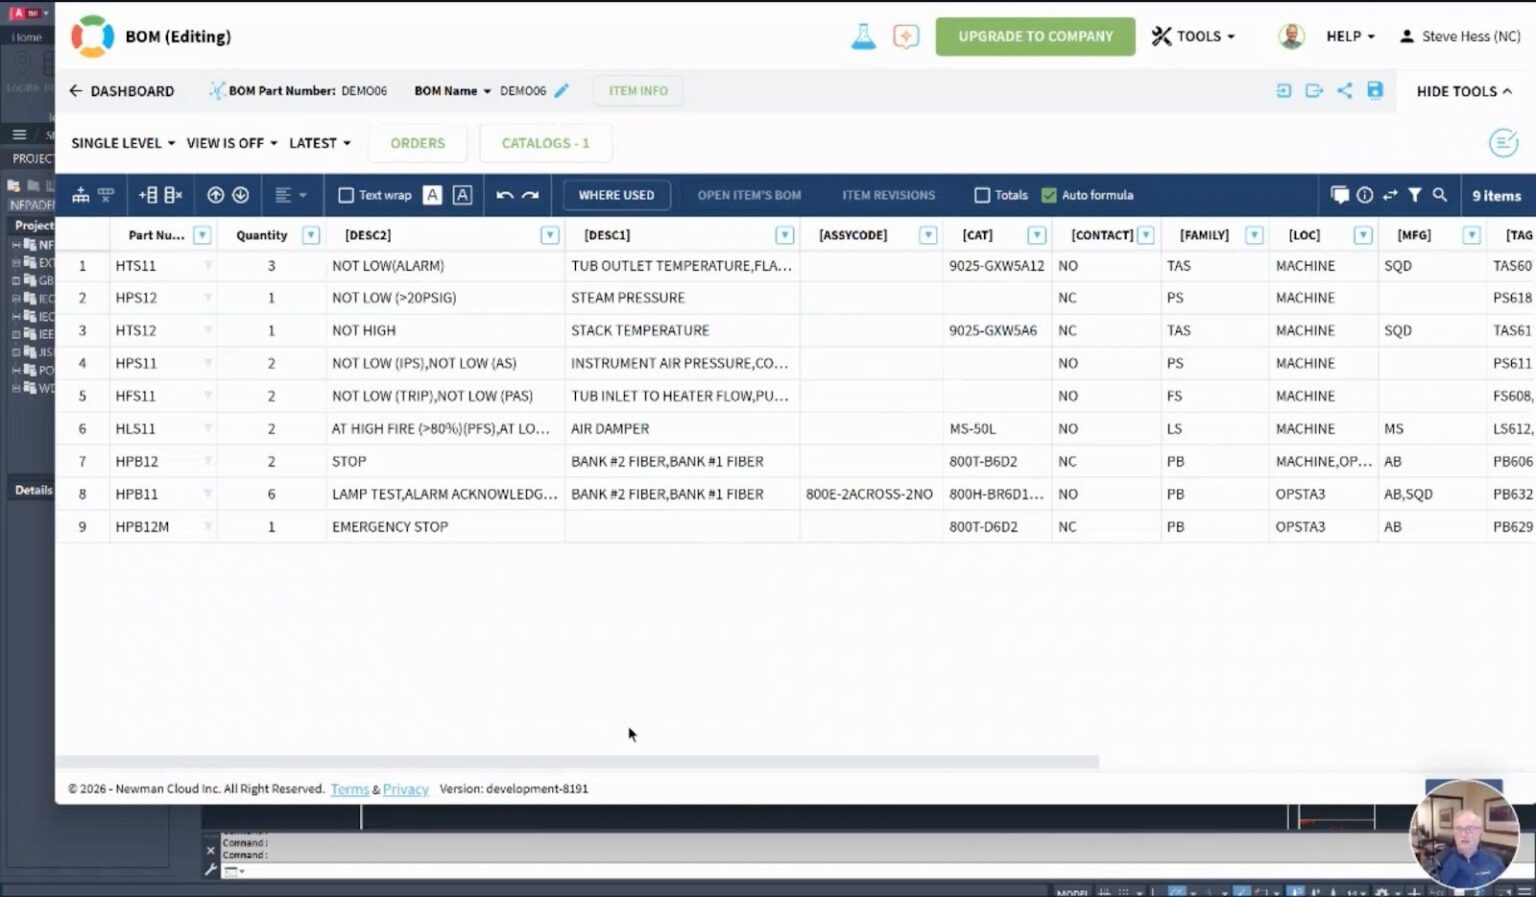Enable the Text wrap checkbox
The image size is (1536, 897).
click(346, 195)
